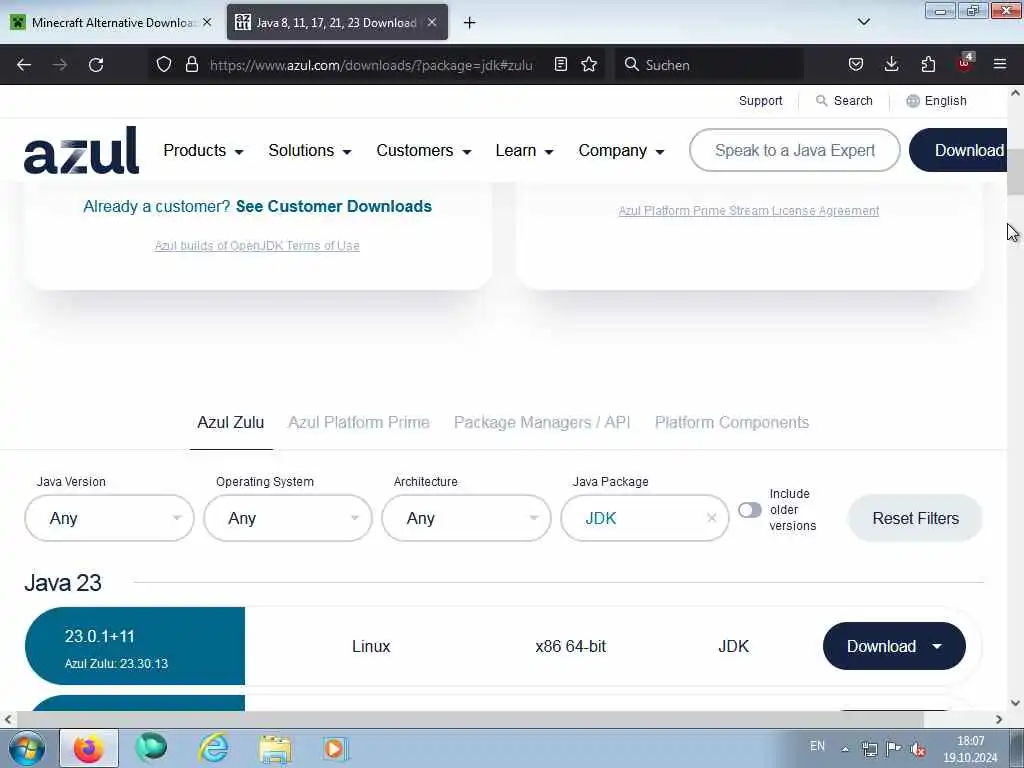This screenshot has height=768, width=1024.
Task: Click the Firefox taskbar icon
Action: (x=89, y=748)
